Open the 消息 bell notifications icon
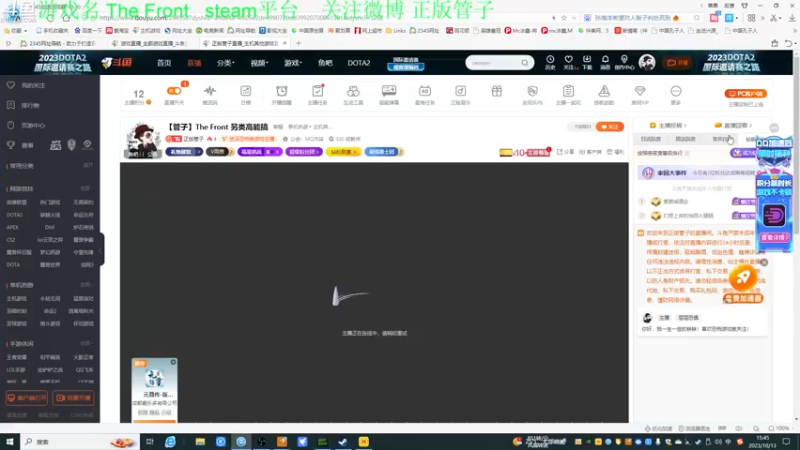This screenshot has height=450, width=800. [x=605, y=62]
